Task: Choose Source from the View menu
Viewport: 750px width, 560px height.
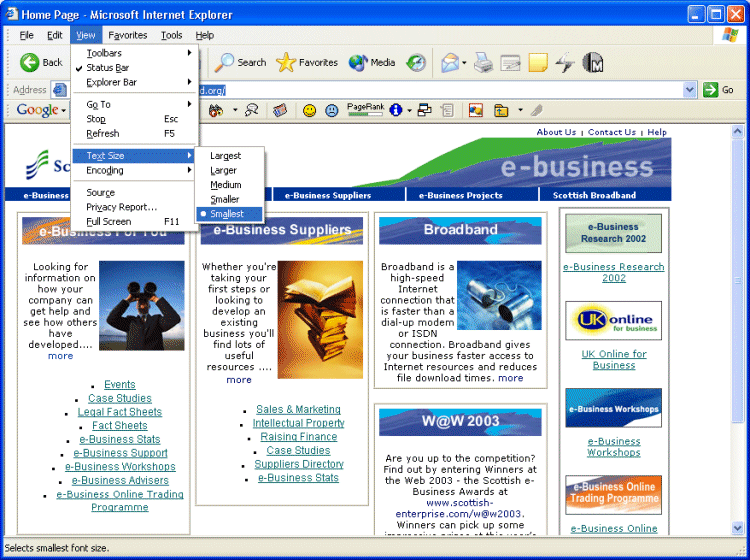Action: pyautogui.click(x=134, y=192)
